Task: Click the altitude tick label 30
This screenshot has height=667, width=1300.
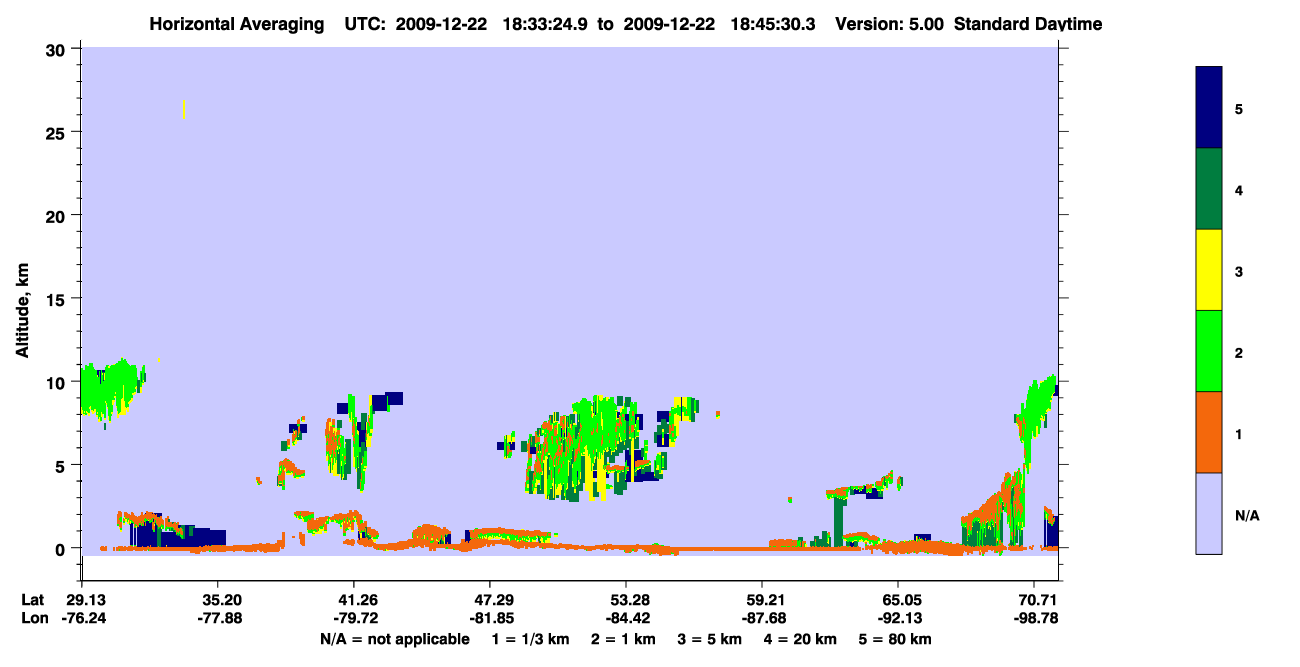Action: 58,49
